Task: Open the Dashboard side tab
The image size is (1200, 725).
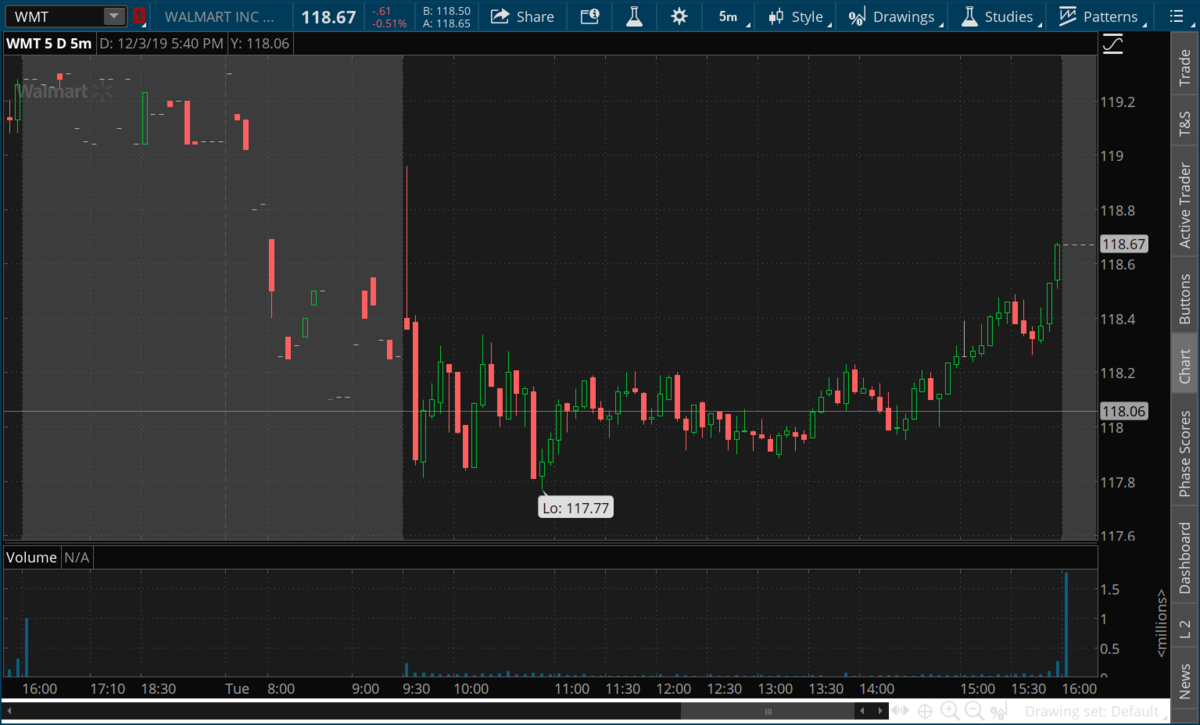Action: [x=1185, y=556]
